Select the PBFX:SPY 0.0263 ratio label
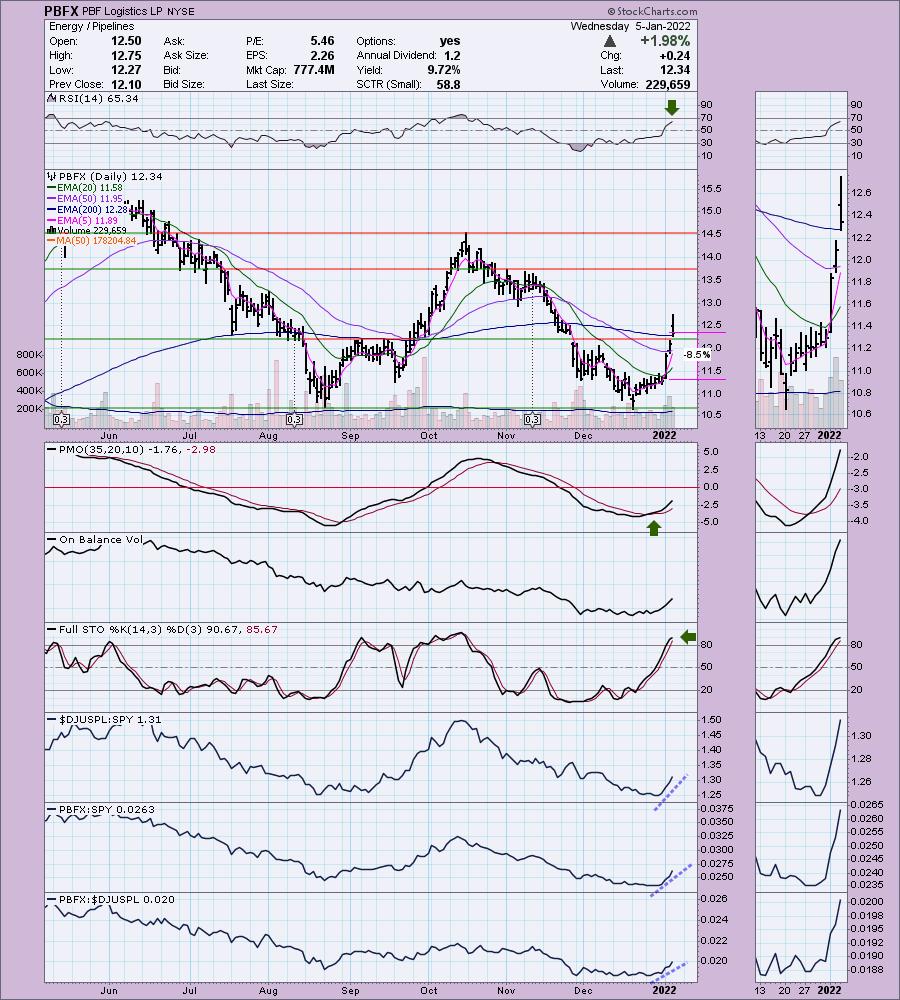The image size is (900, 1000). click(107, 809)
